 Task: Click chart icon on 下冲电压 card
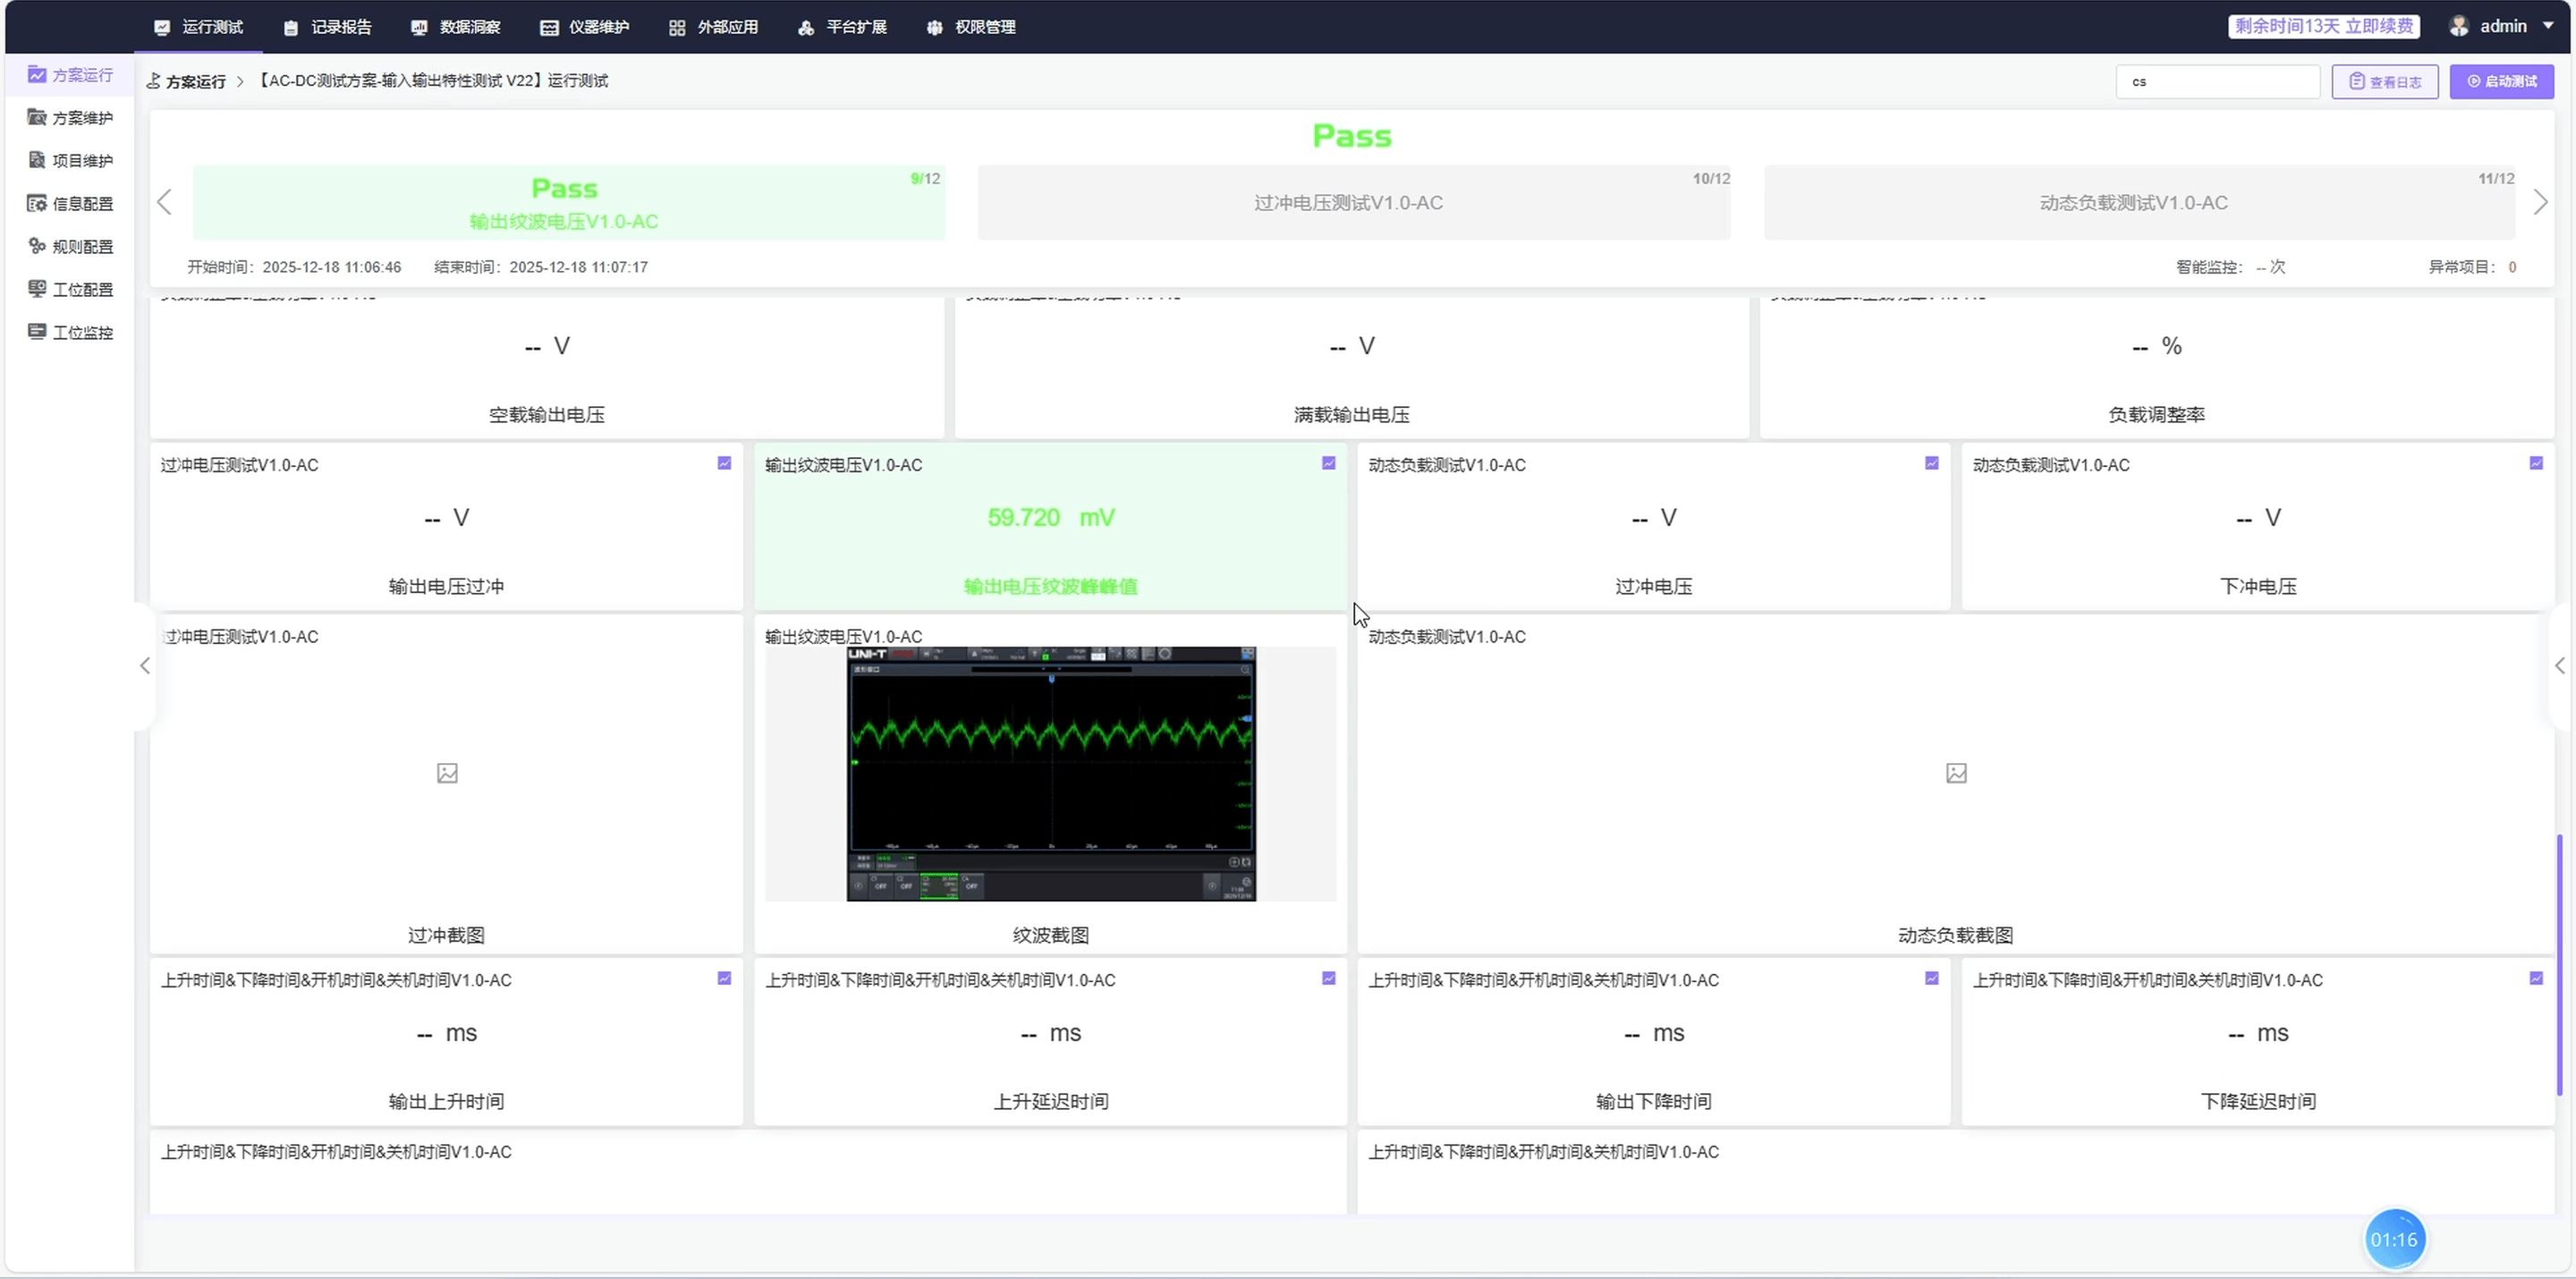point(2535,463)
